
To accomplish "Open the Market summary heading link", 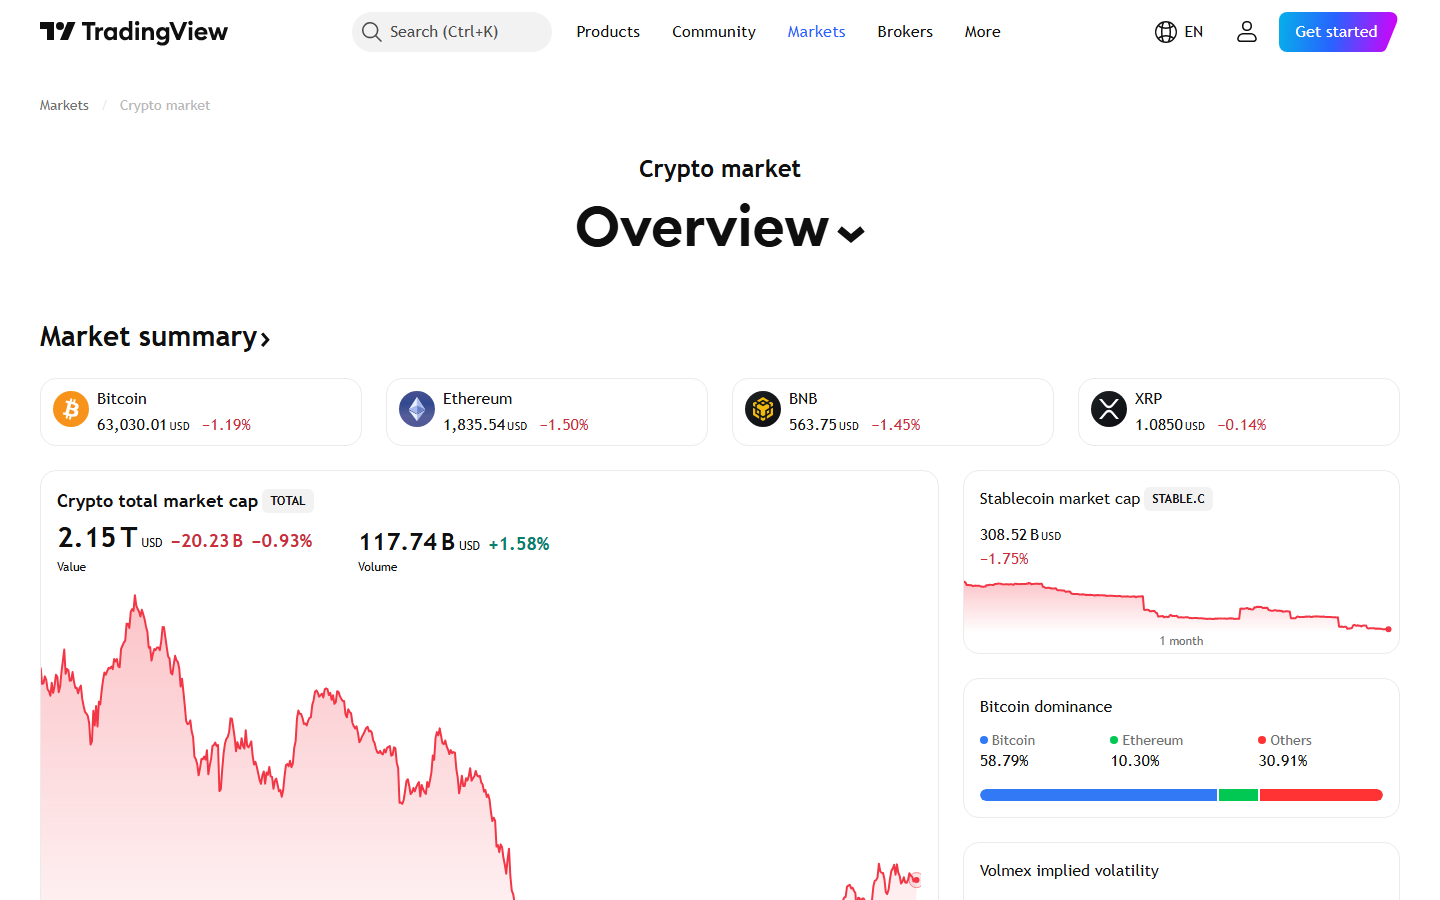I will click(x=155, y=337).
